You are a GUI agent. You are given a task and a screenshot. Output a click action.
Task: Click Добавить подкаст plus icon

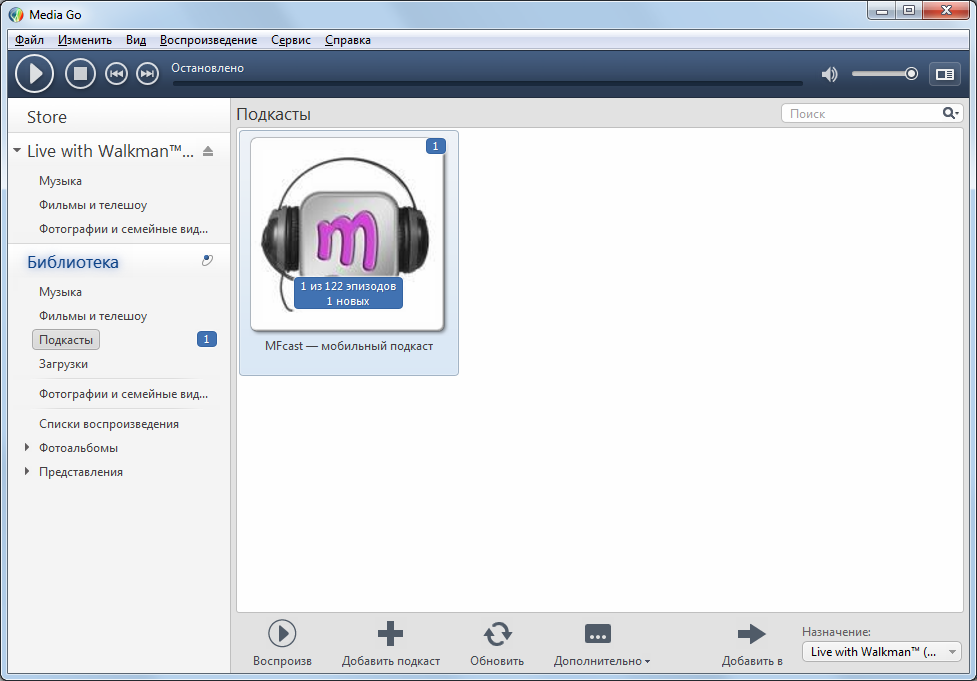tap(391, 634)
